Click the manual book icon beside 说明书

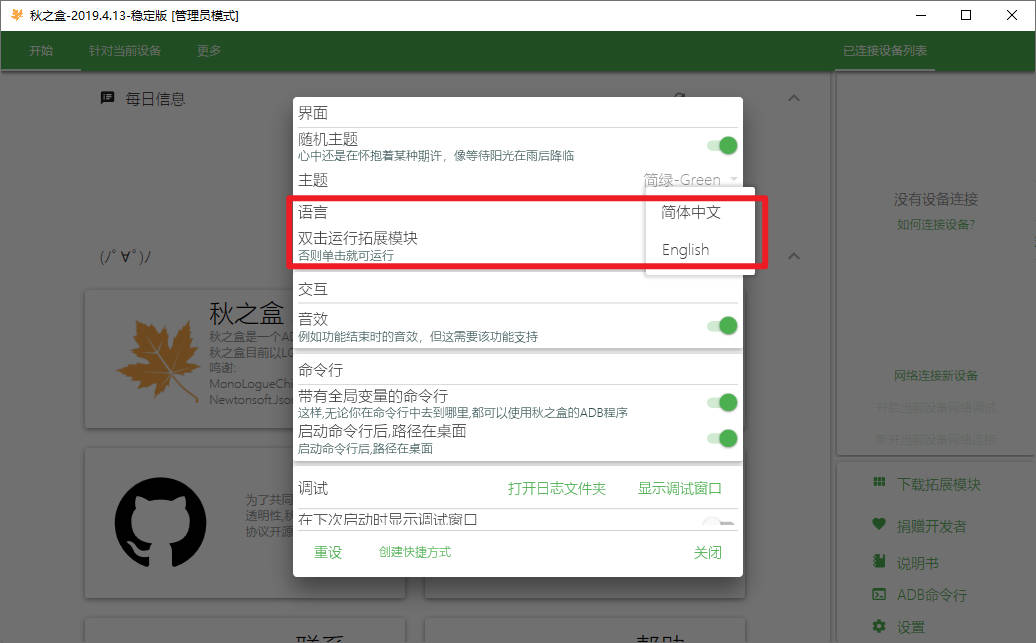[x=879, y=561]
